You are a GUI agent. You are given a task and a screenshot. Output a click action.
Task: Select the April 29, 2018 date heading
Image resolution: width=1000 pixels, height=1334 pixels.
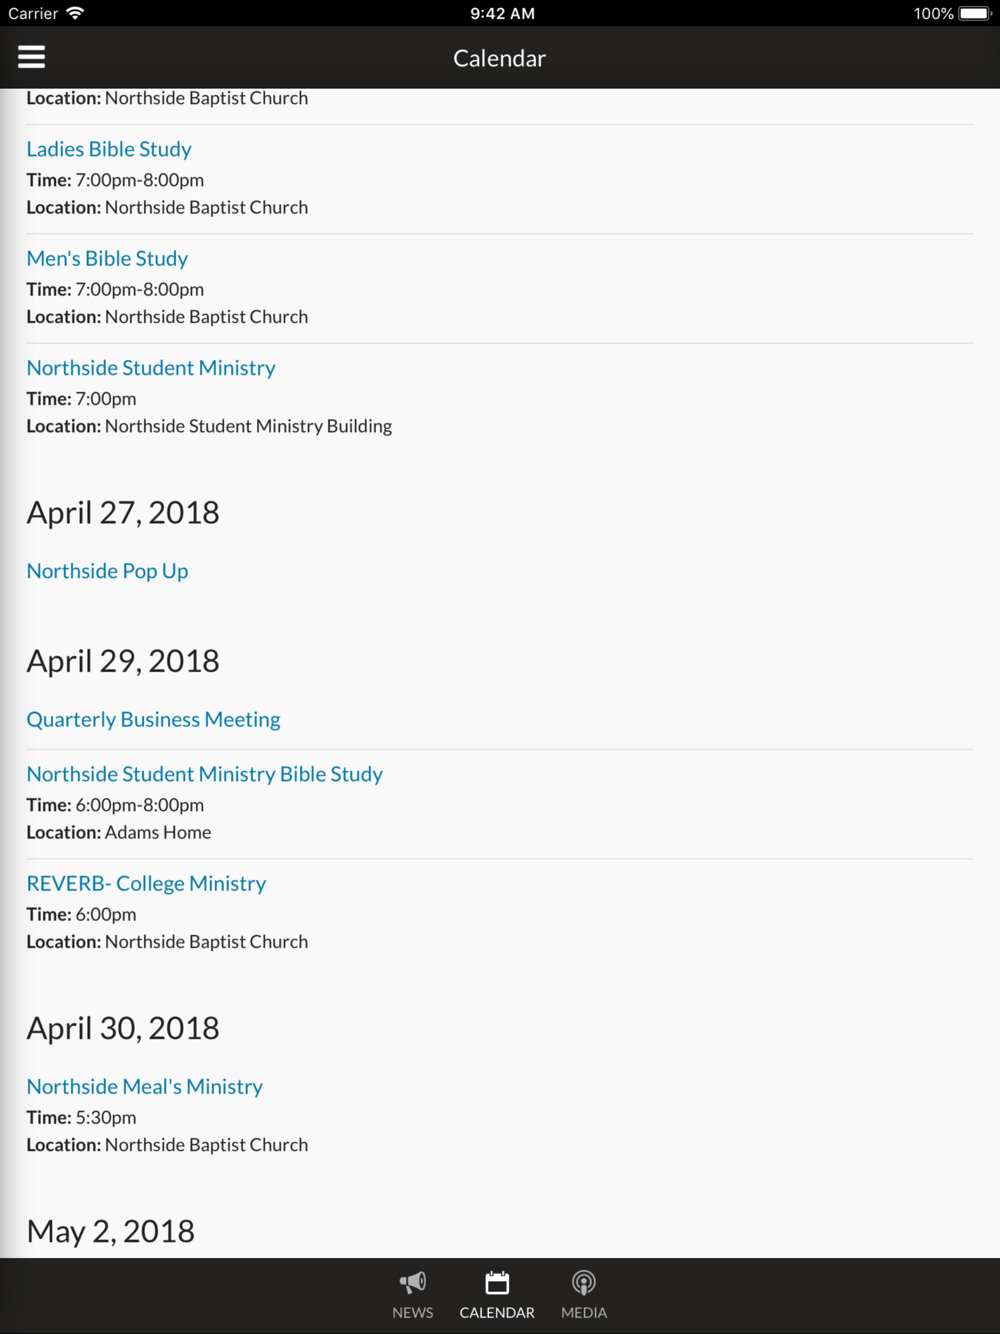[x=123, y=661]
